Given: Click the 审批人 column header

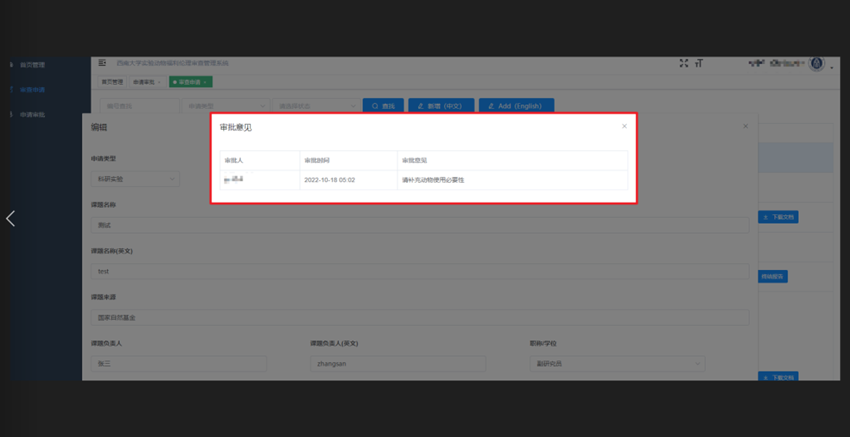Looking at the screenshot, I should (x=260, y=160).
